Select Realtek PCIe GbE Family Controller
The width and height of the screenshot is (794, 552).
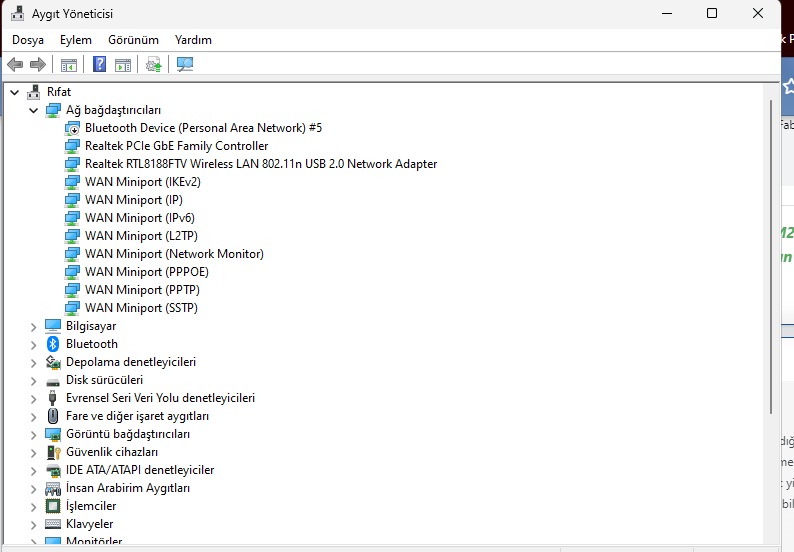click(x=176, y=146)
